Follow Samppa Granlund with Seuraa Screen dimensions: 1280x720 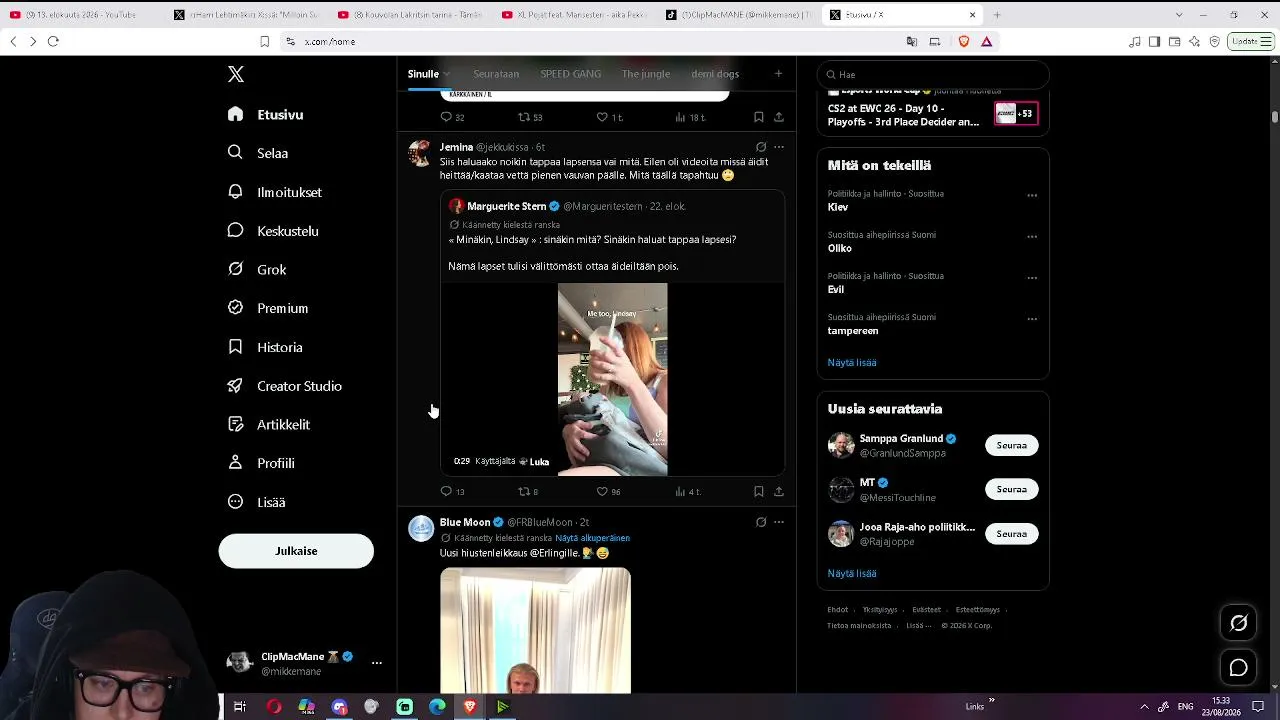coord(1012,445)
